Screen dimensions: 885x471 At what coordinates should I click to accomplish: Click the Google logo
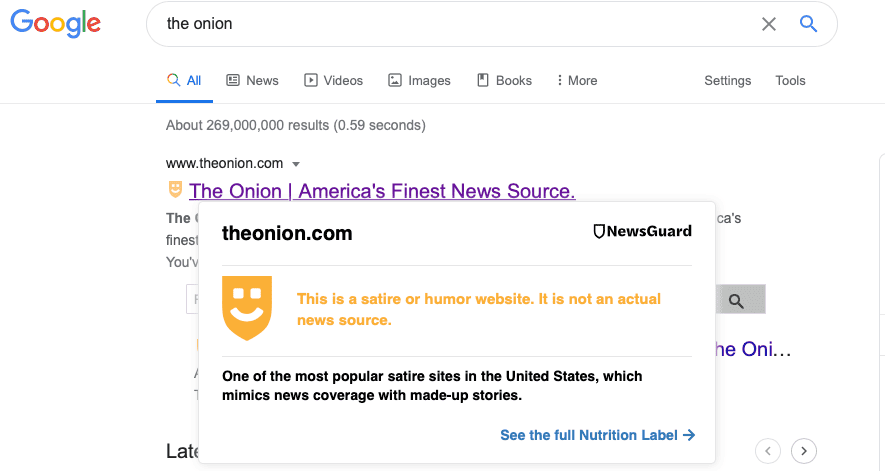click(55, 24)
